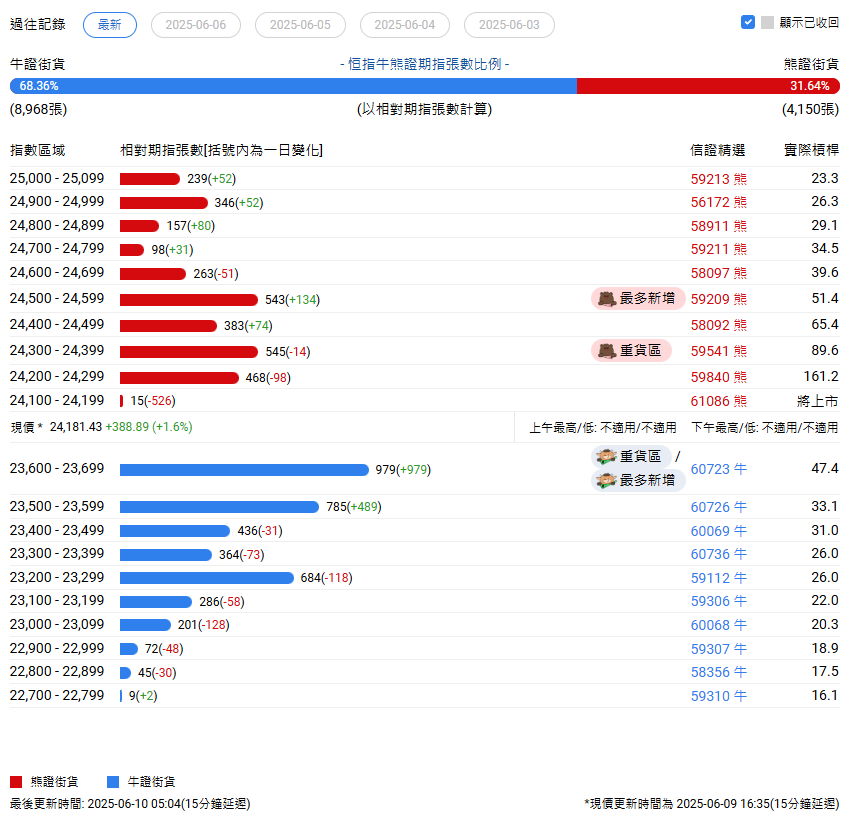
Task: Click bear icon in 24,500 最多新增 badge
Action: (607, 299)
